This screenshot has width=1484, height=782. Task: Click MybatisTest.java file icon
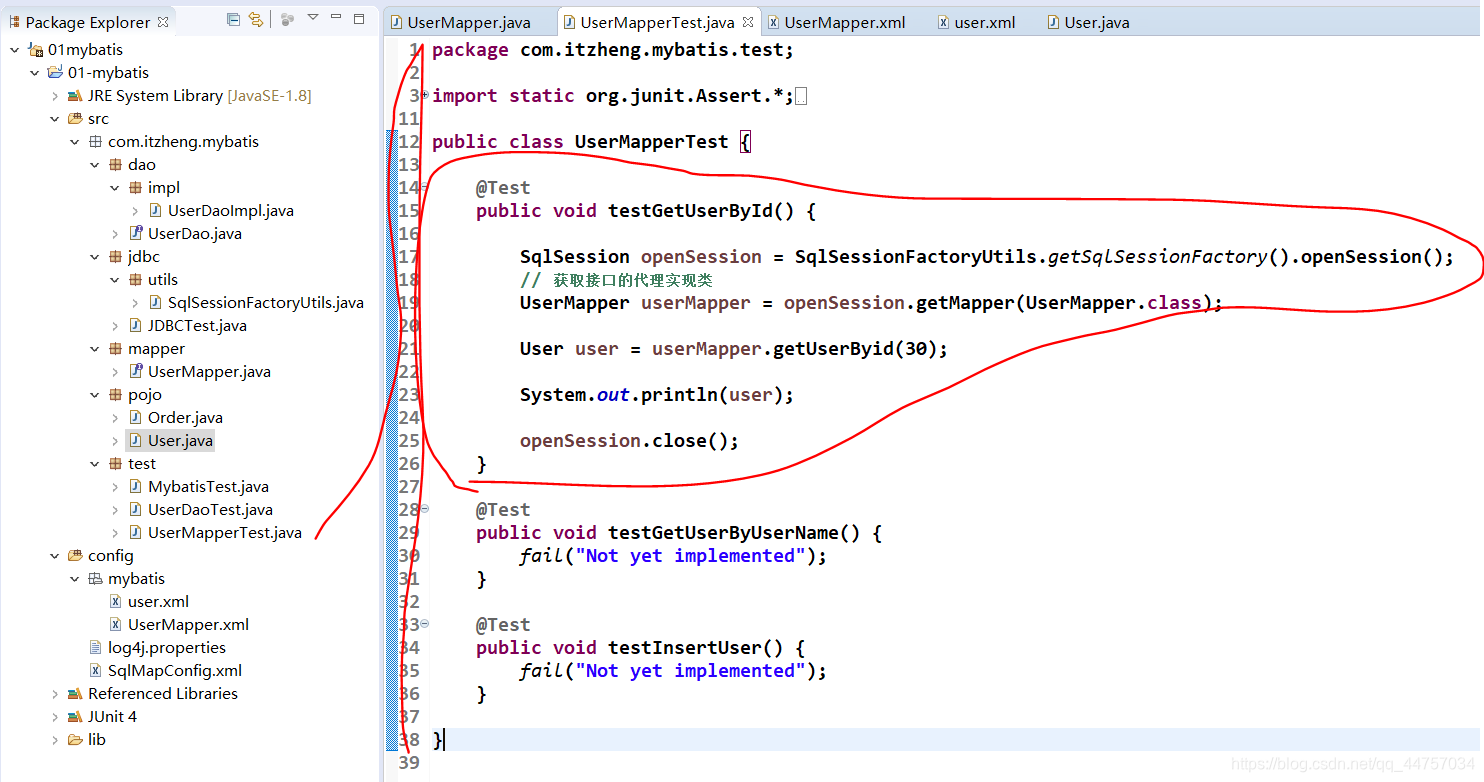click(x=136, y=487)
